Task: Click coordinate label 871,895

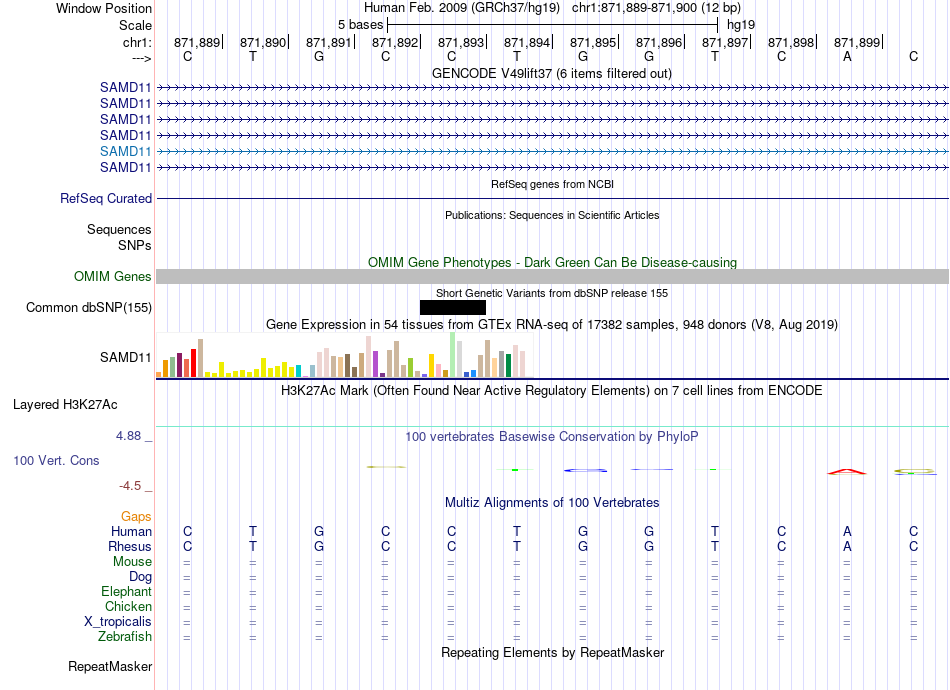Action: (x=593, y=42)
